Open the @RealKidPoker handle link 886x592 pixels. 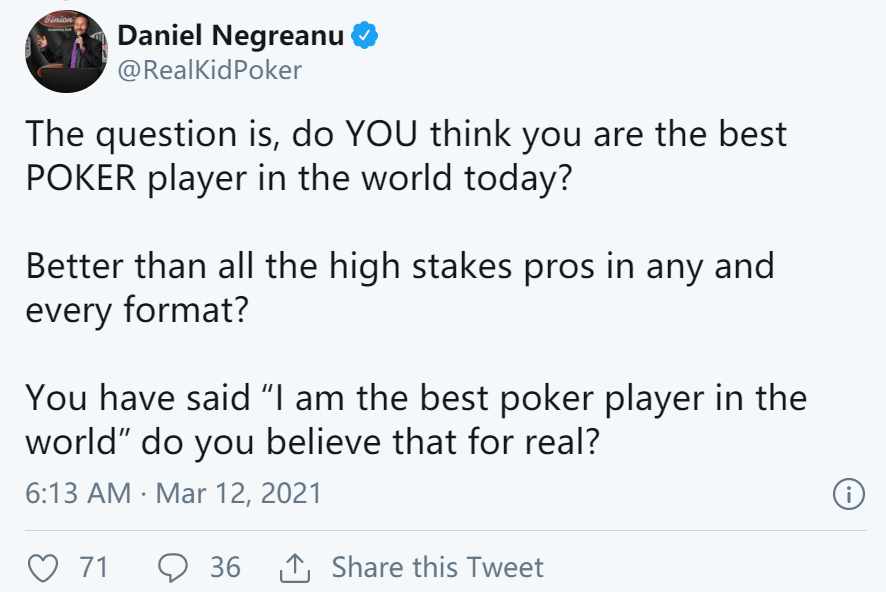(x=210, y=71)
